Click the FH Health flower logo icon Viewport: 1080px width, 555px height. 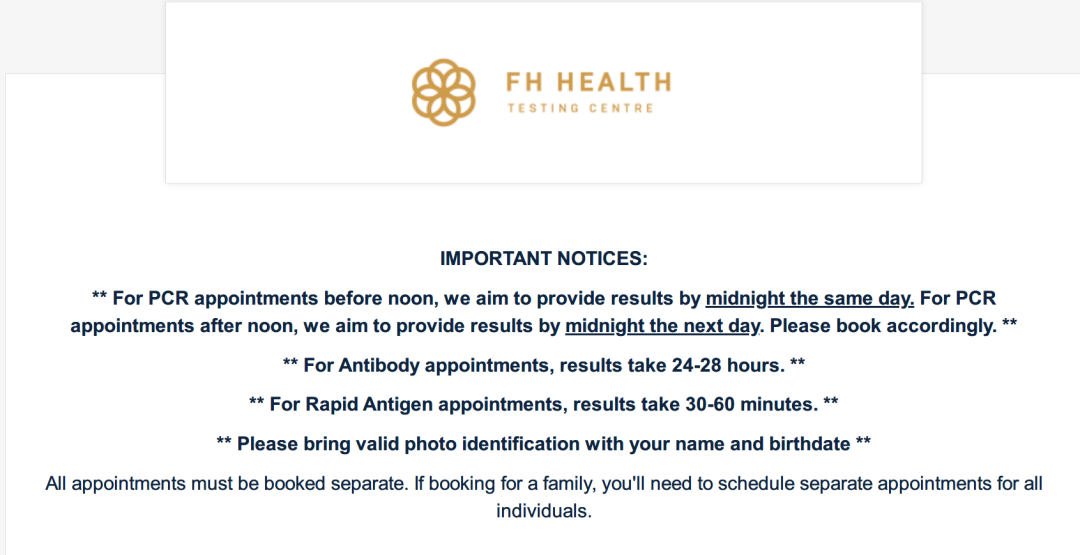click(x=444, y=92)
